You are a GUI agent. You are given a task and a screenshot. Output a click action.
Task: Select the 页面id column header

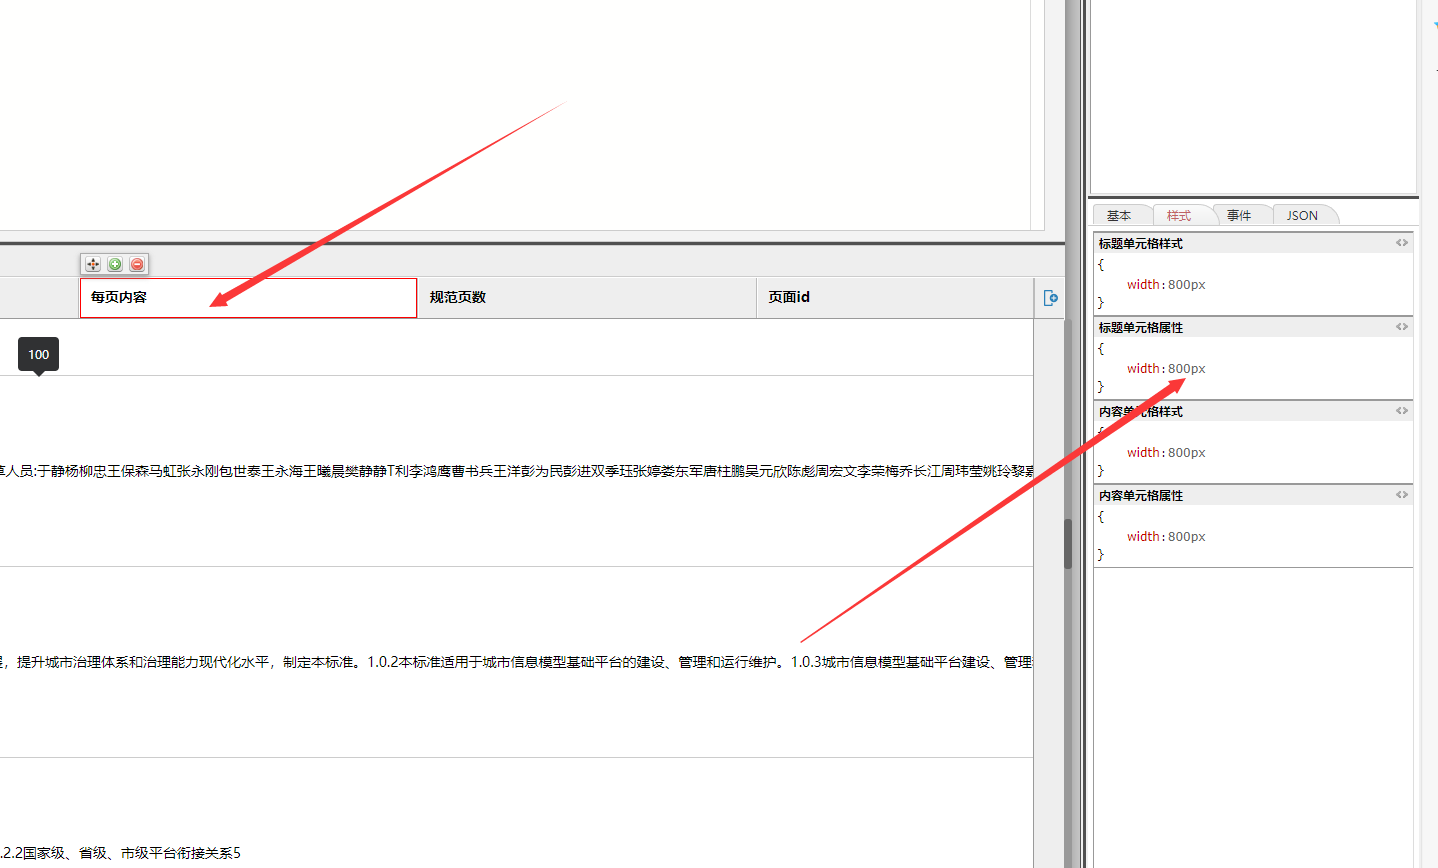click(x=895, y=298)
